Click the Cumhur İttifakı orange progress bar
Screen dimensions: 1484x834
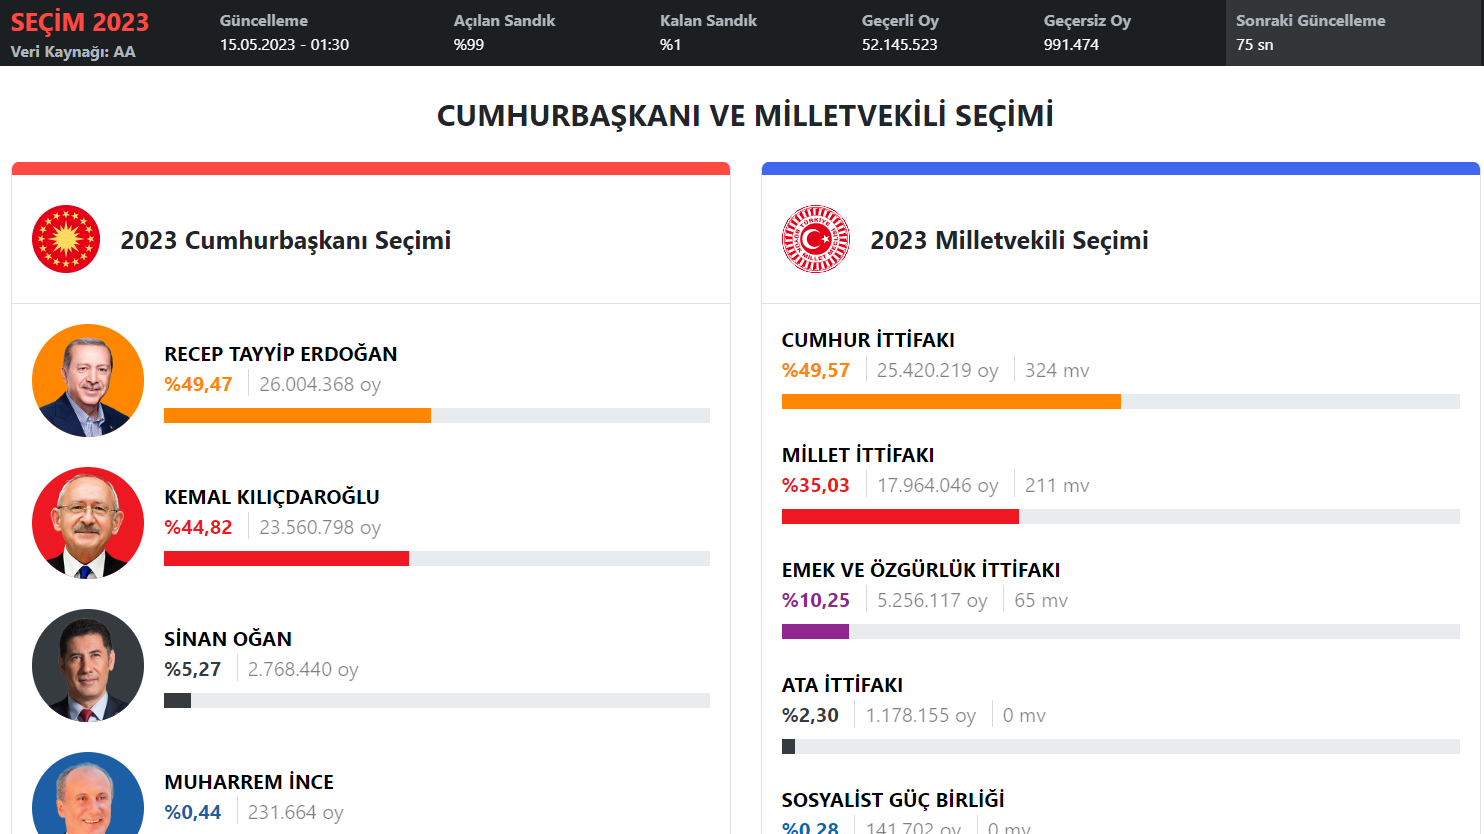(951, 401)
